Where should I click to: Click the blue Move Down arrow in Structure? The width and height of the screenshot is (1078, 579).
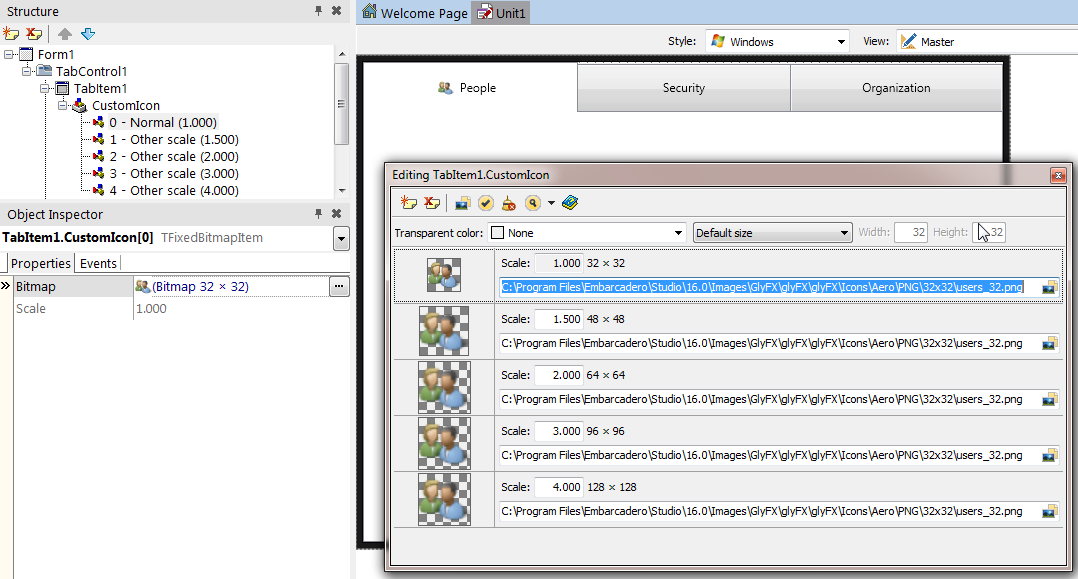88,34
